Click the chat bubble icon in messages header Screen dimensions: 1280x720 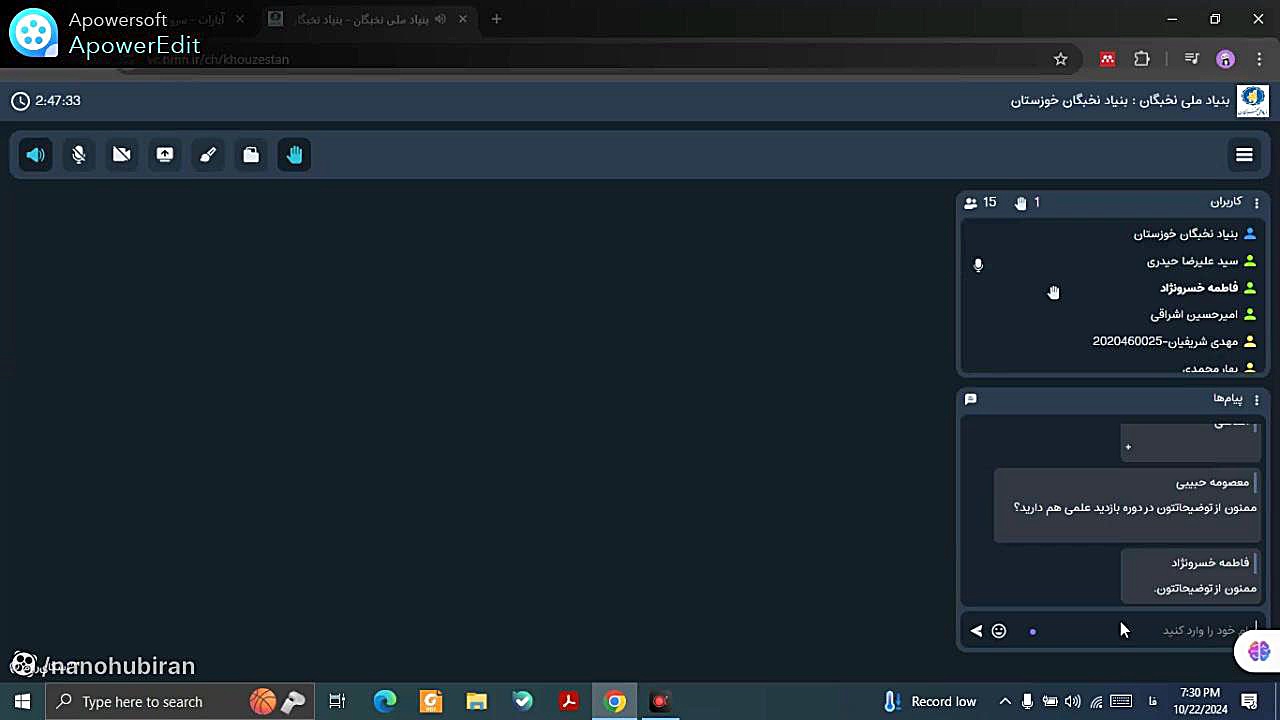pos(970,399)
